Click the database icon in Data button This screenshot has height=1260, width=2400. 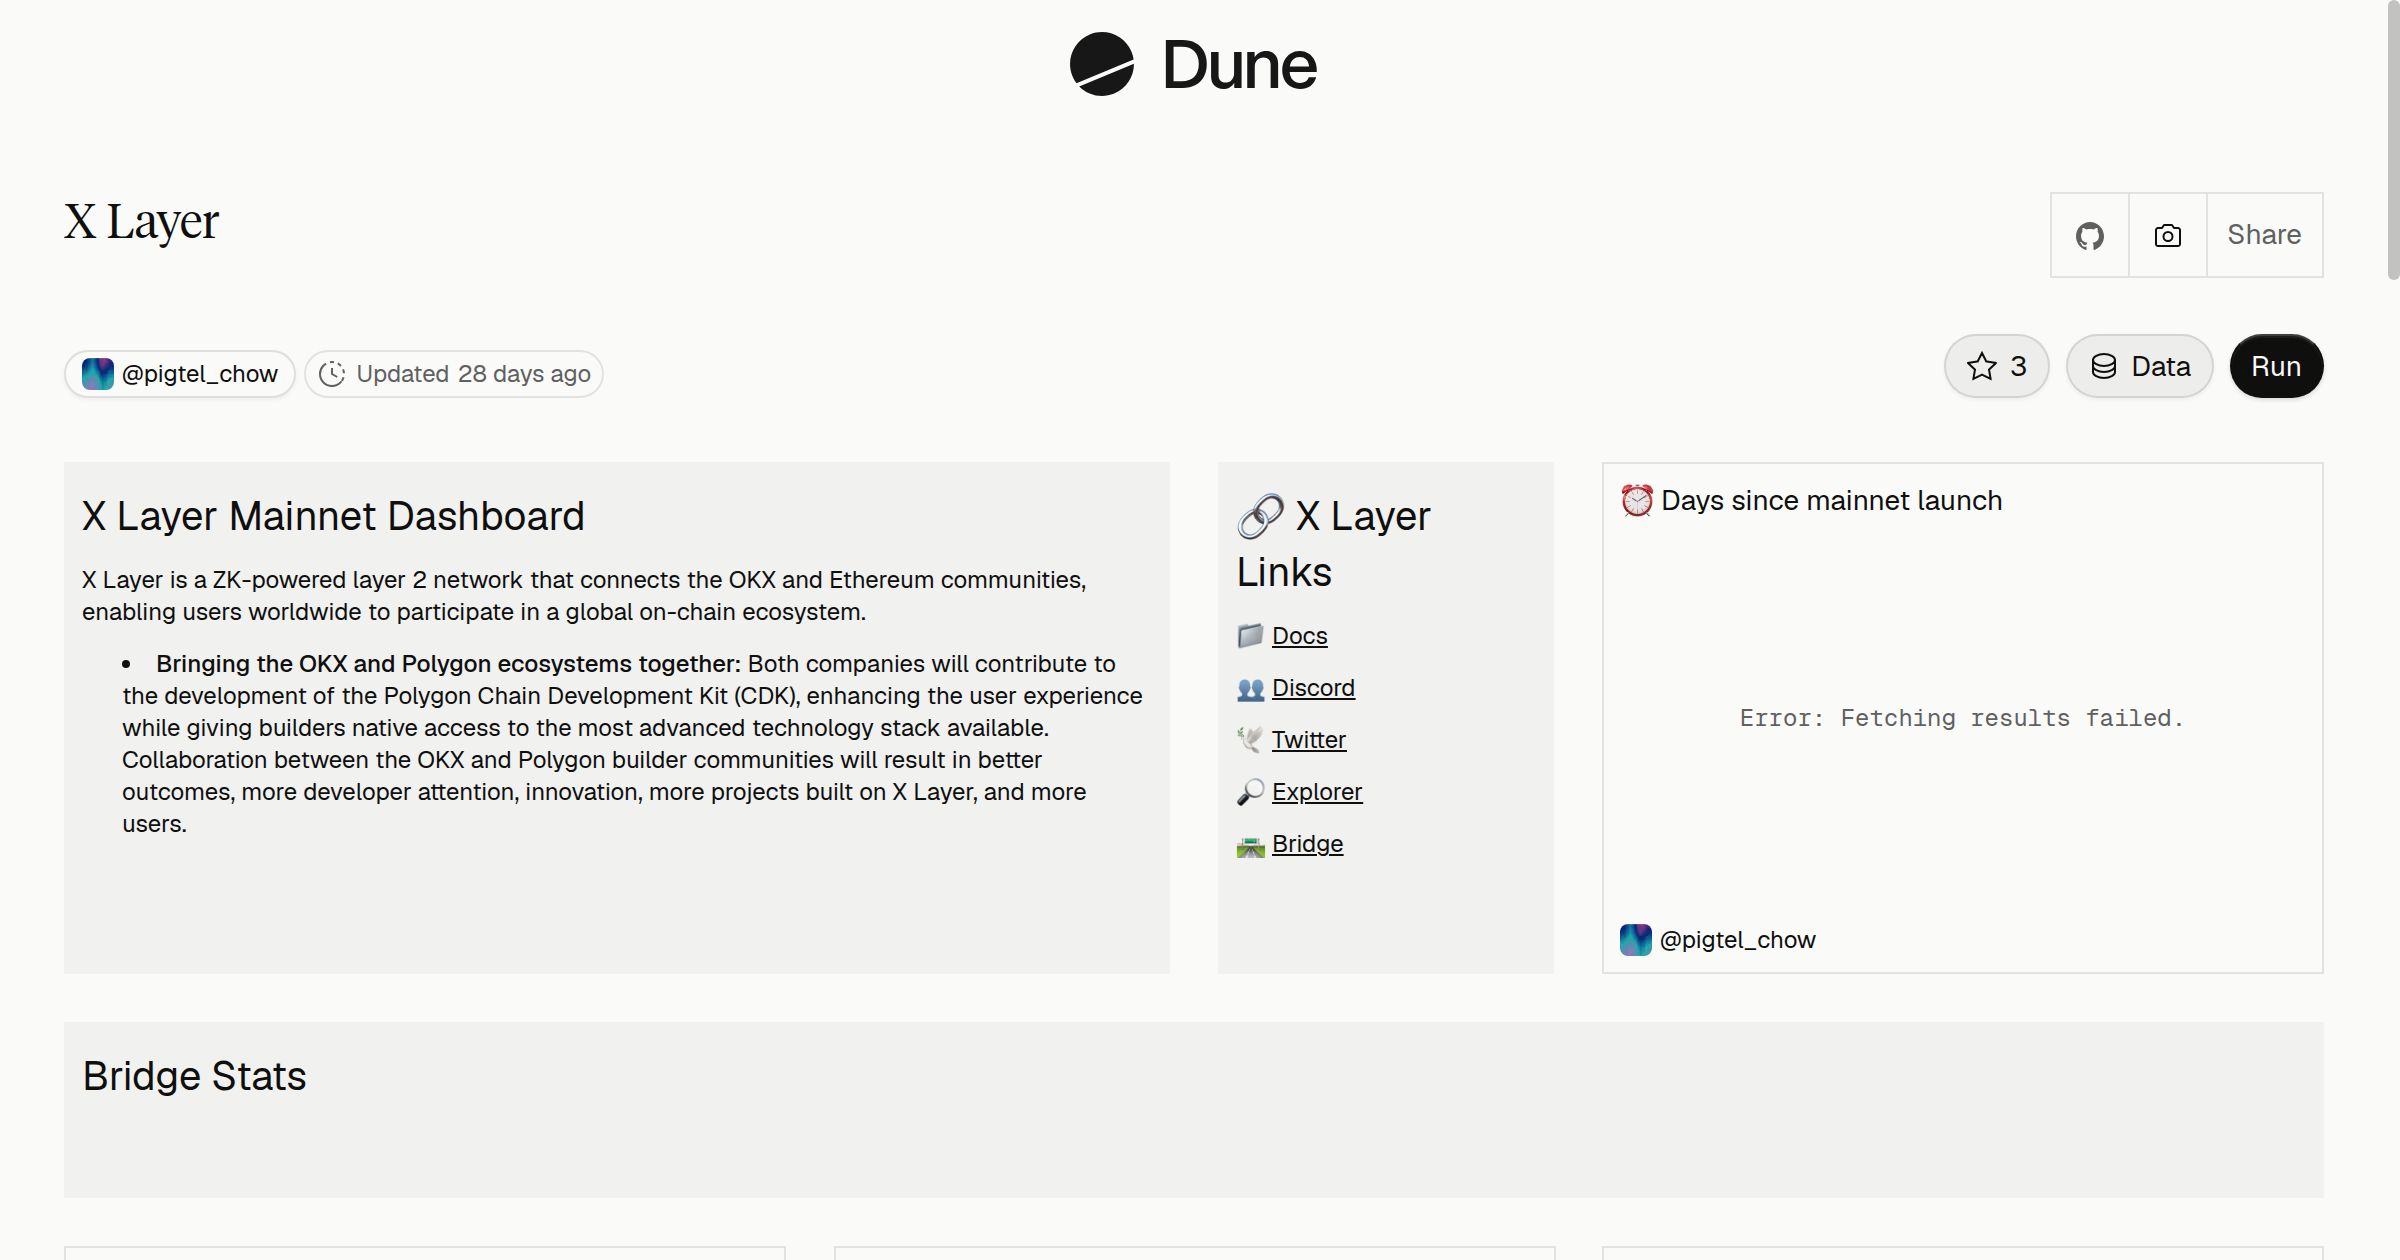click(2104, 367)
